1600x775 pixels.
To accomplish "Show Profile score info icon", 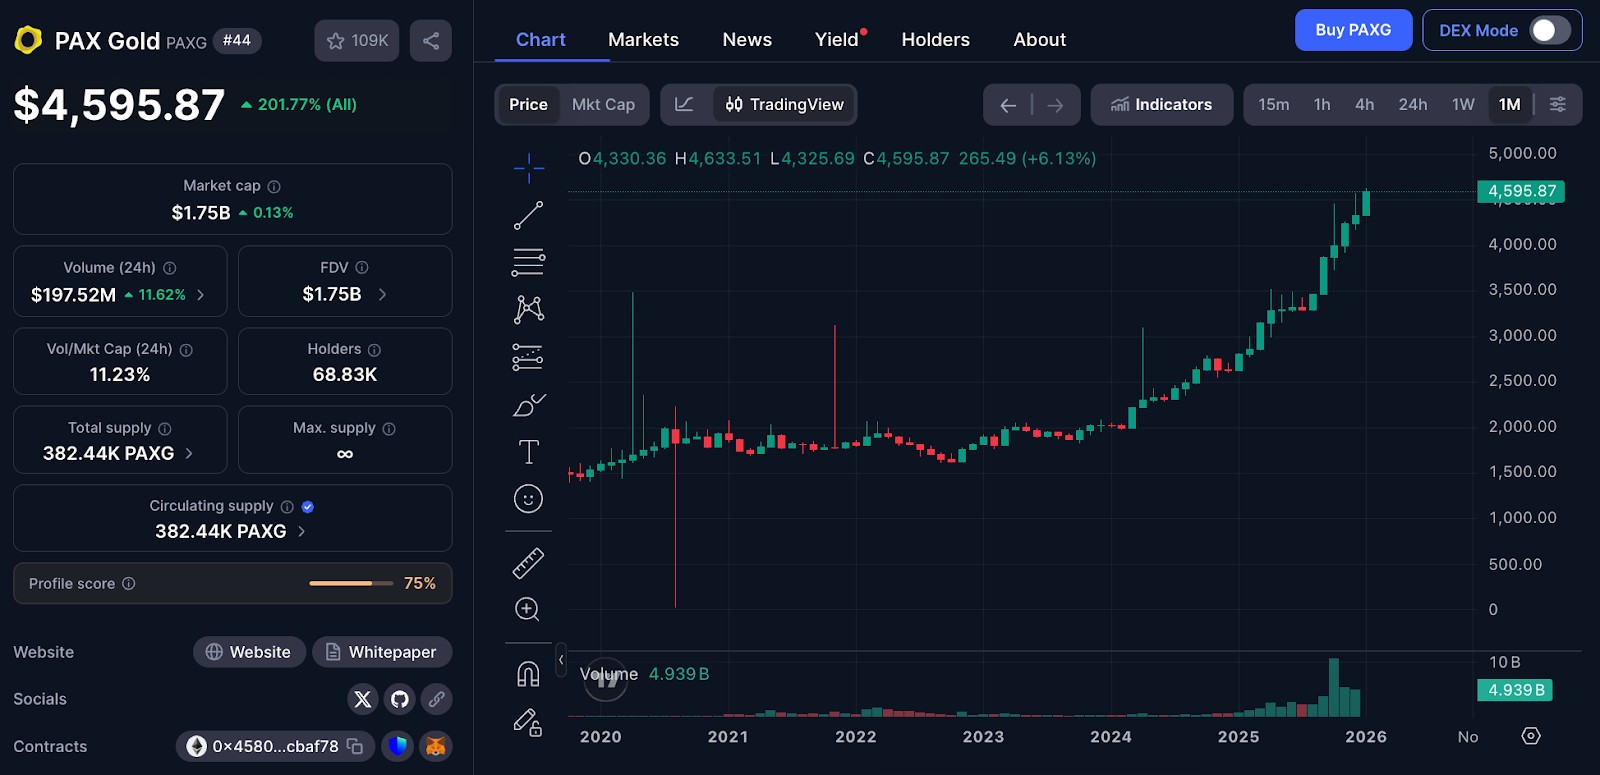I will coord(129,584).
